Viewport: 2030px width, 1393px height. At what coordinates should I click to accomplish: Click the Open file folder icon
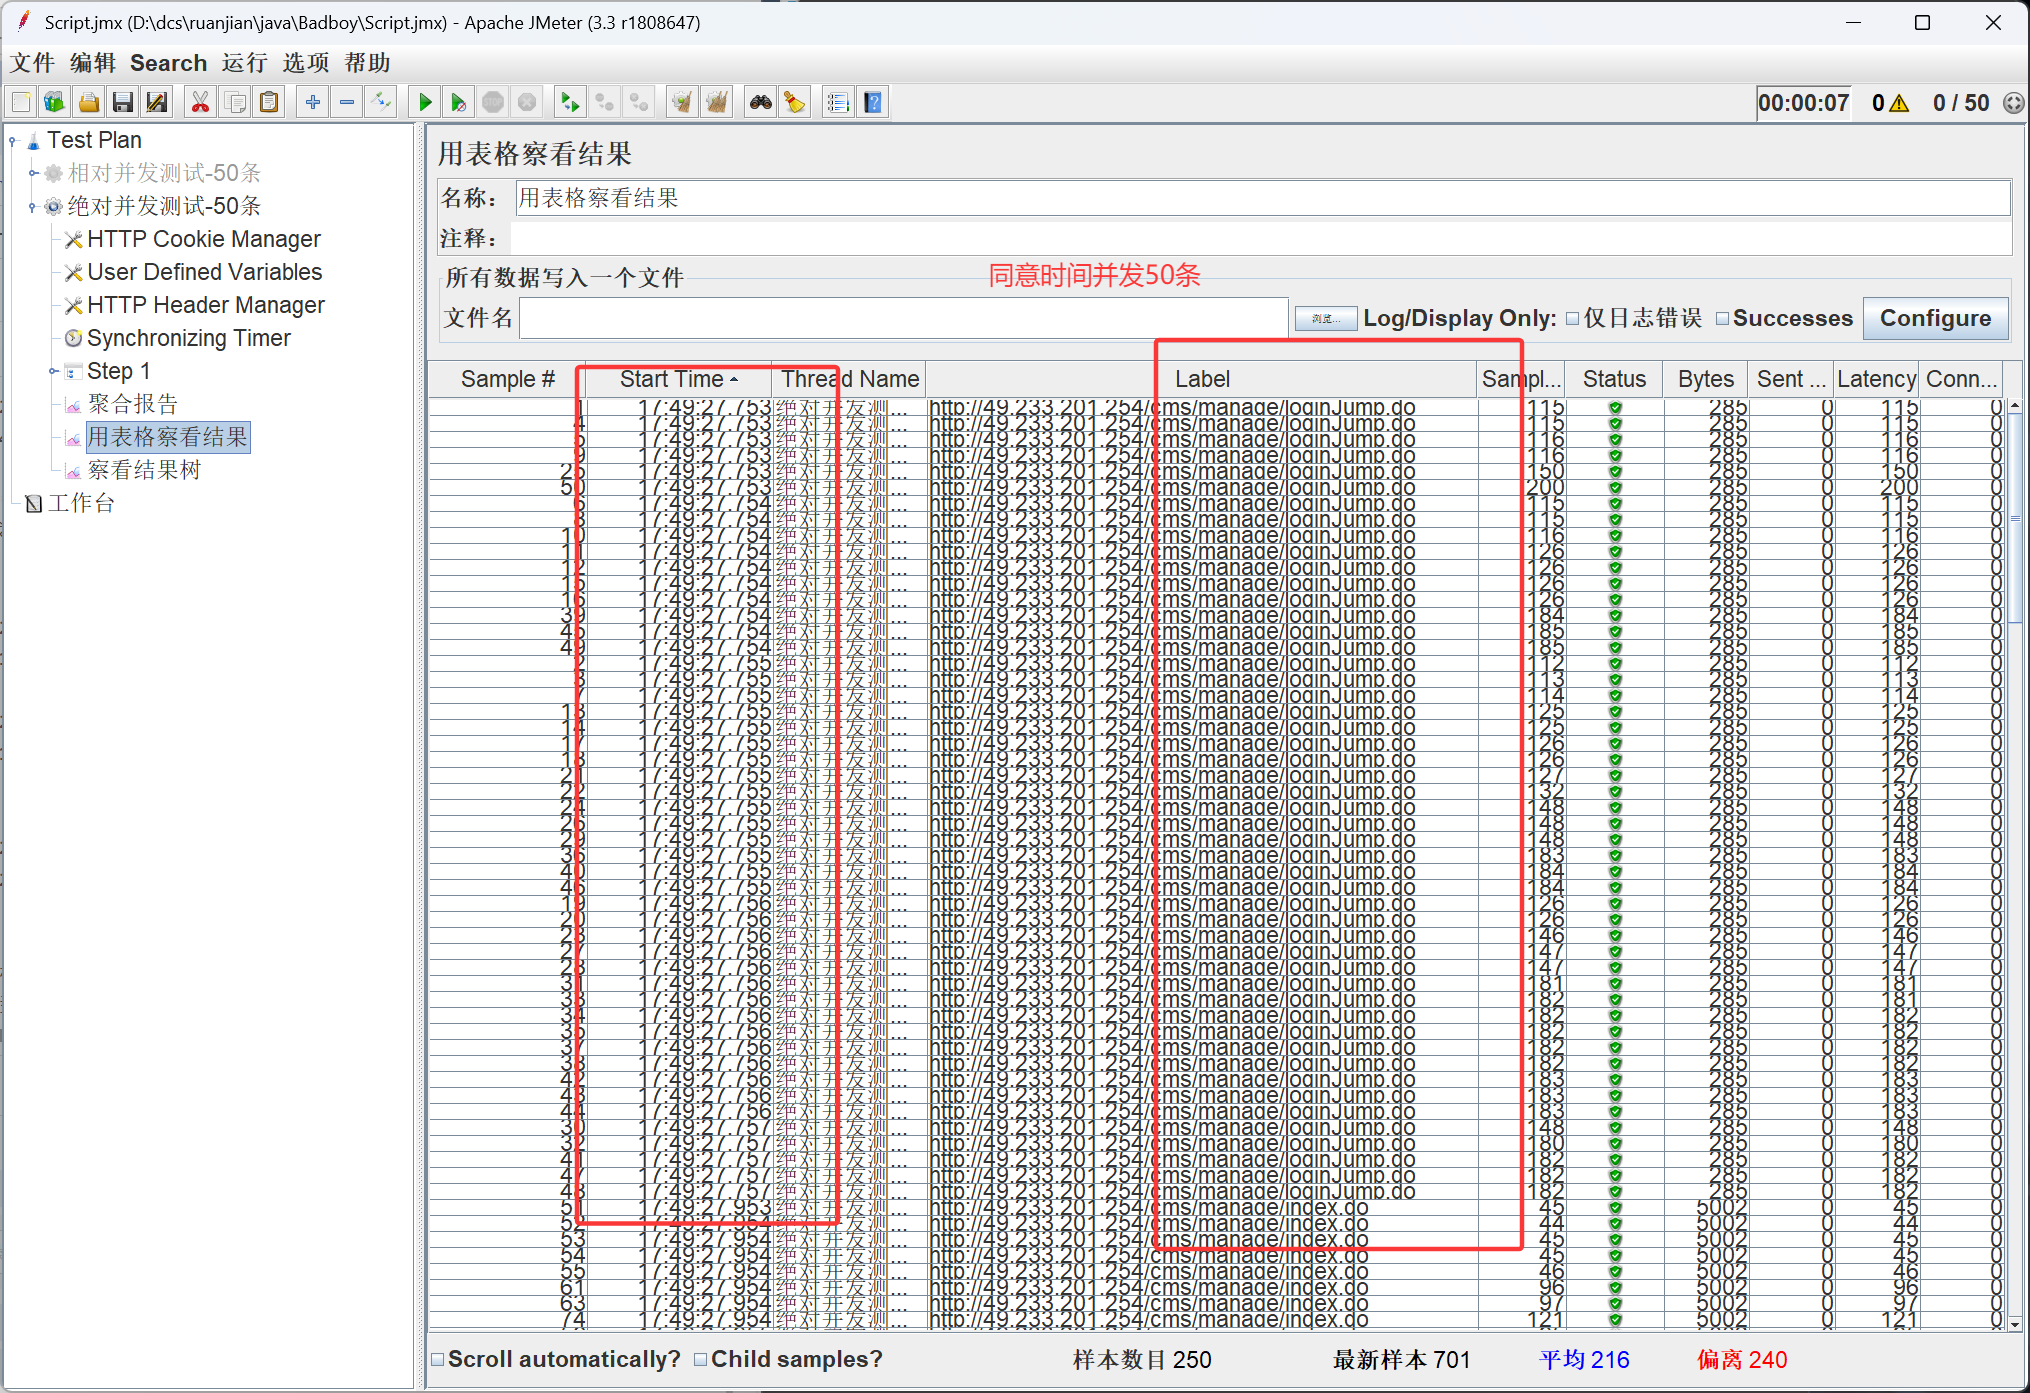coord(89,102)
